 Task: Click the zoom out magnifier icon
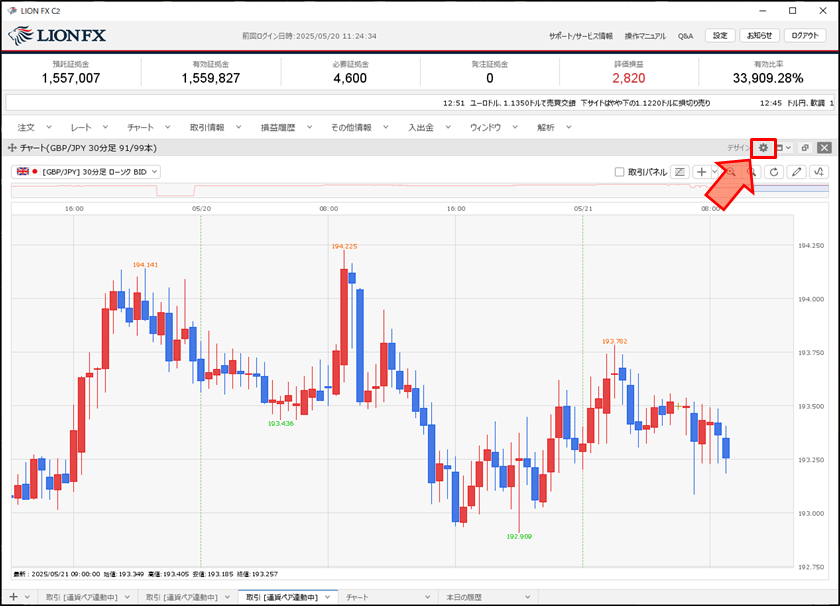click(751, 172)
